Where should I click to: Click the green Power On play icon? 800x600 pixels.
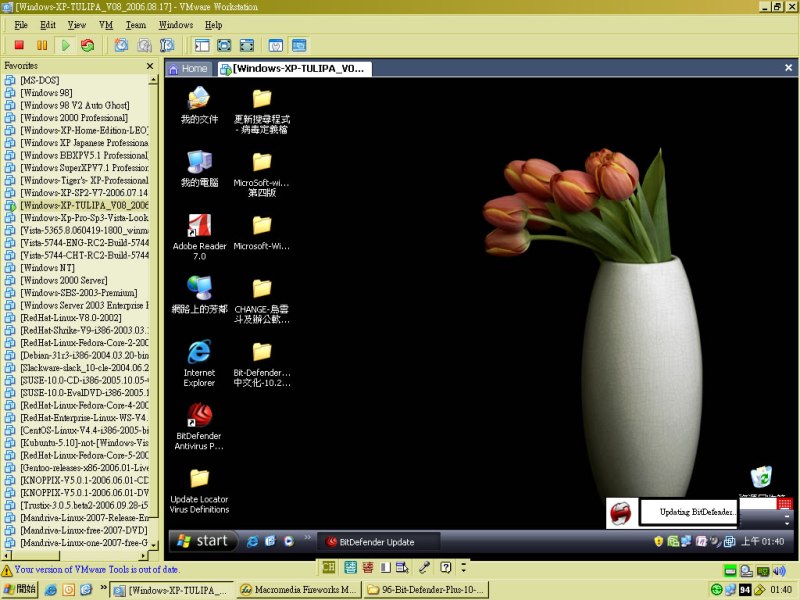click(65, 45)
